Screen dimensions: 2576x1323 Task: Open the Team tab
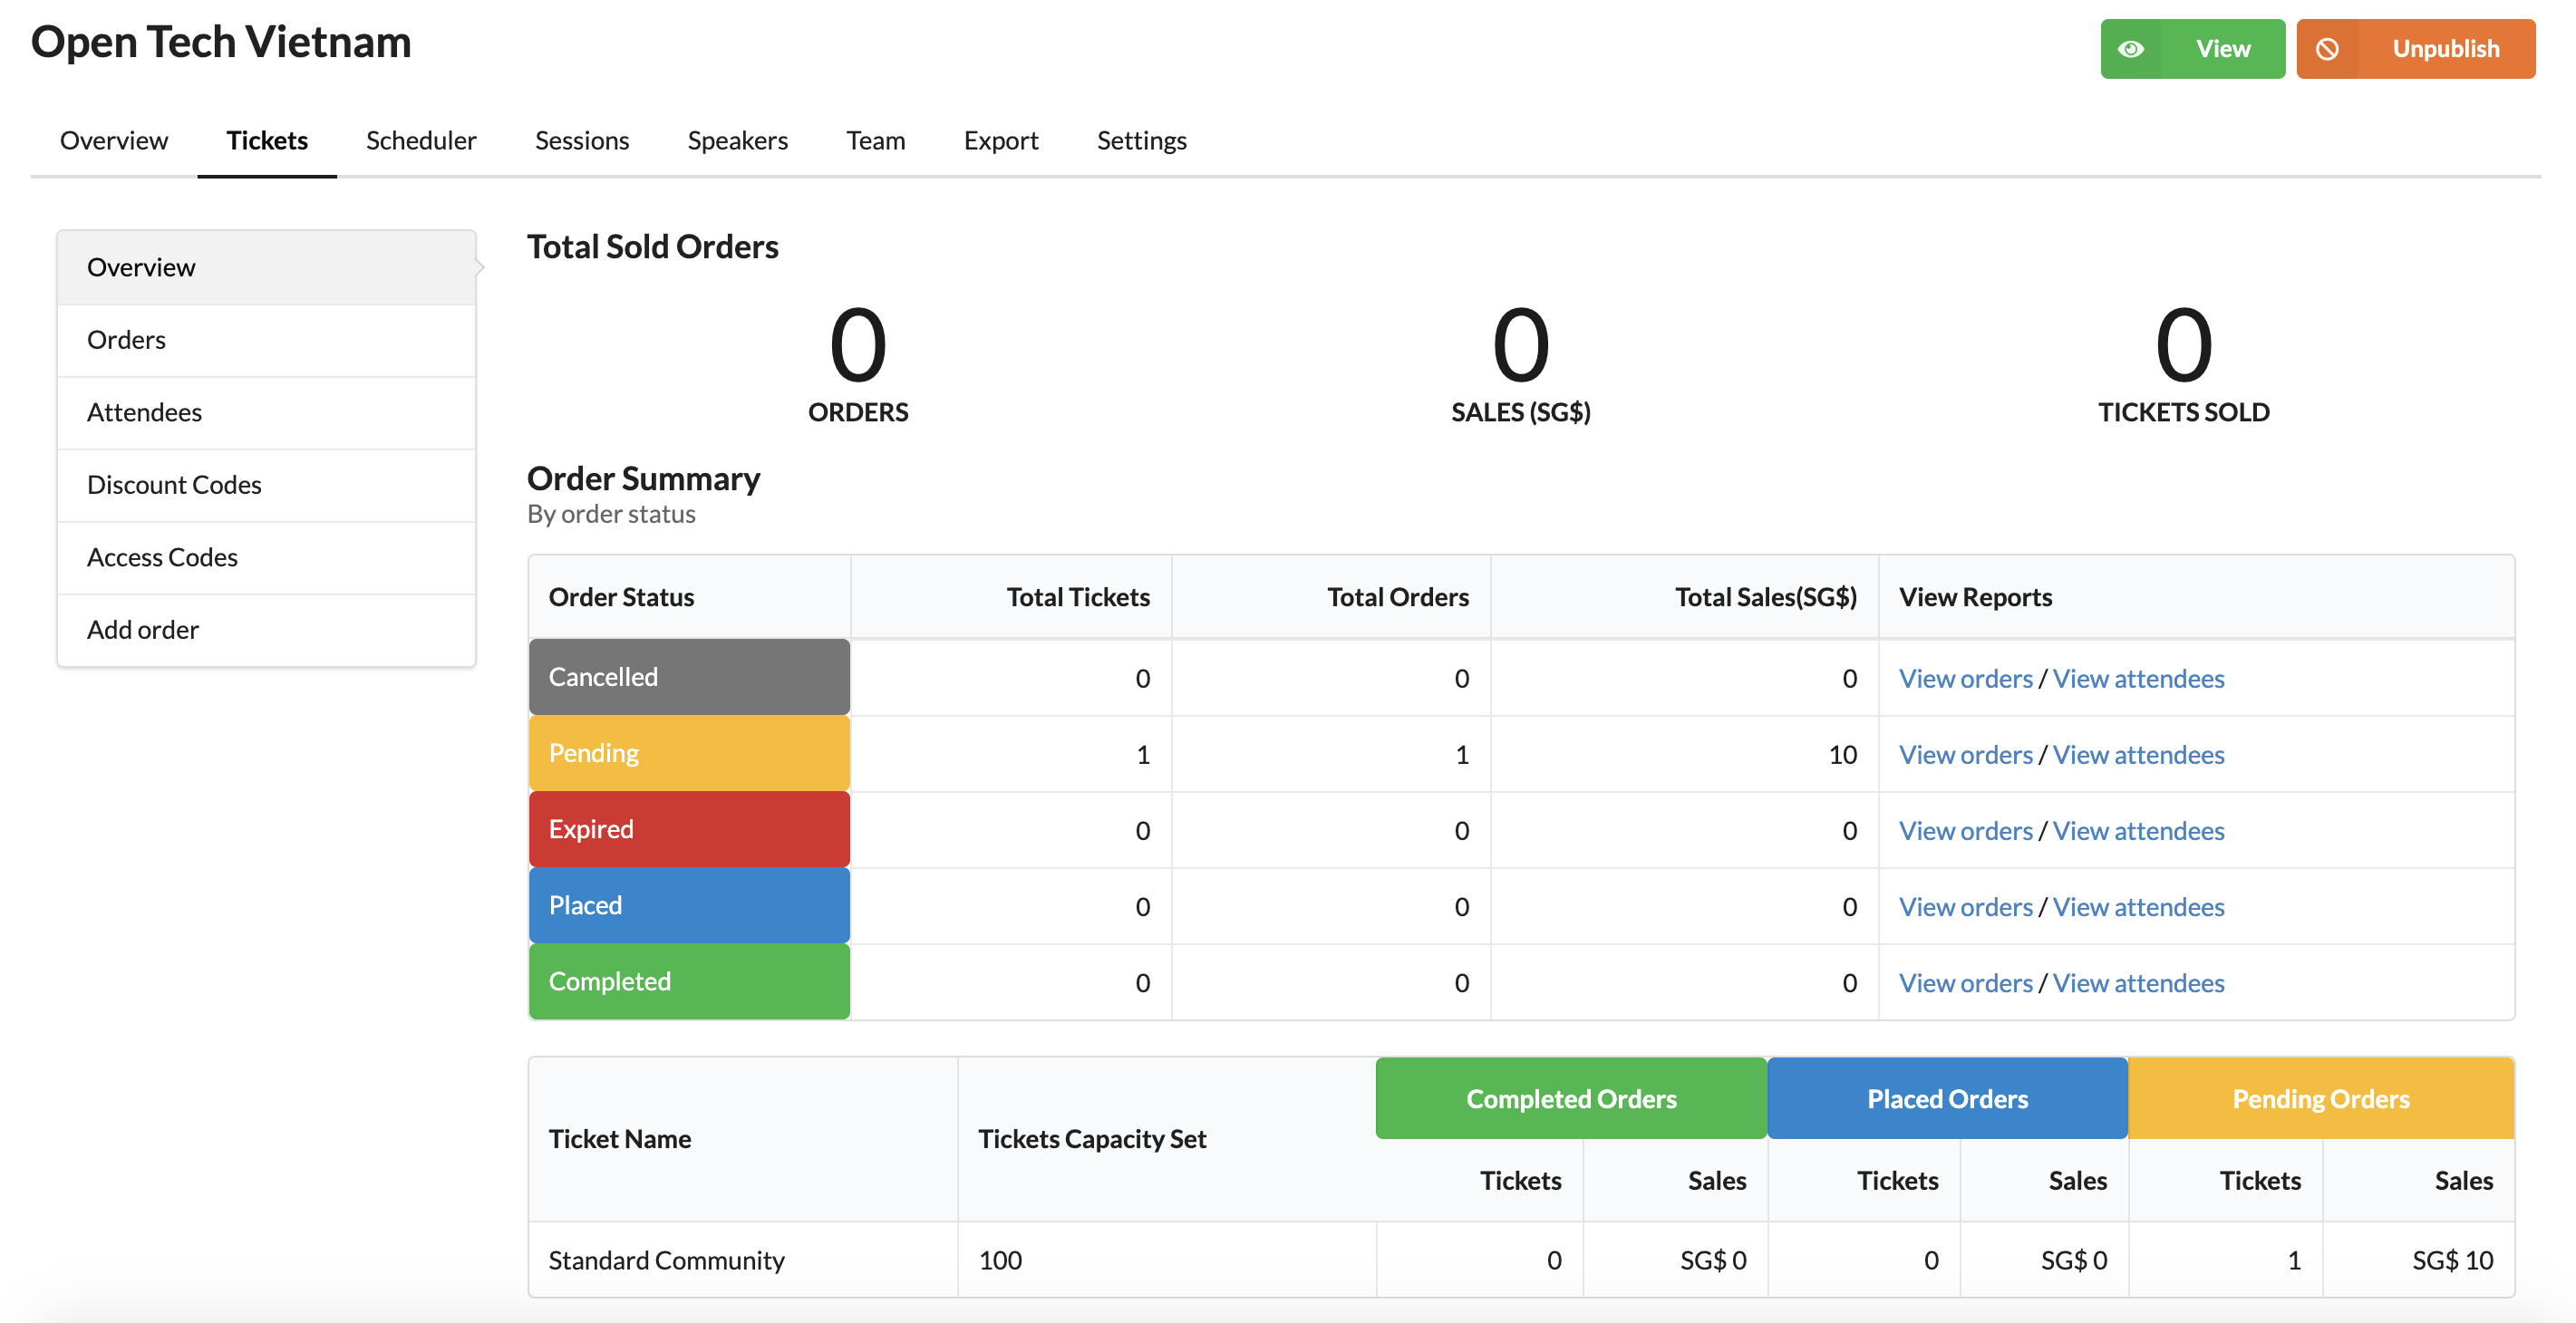(876, 140)
